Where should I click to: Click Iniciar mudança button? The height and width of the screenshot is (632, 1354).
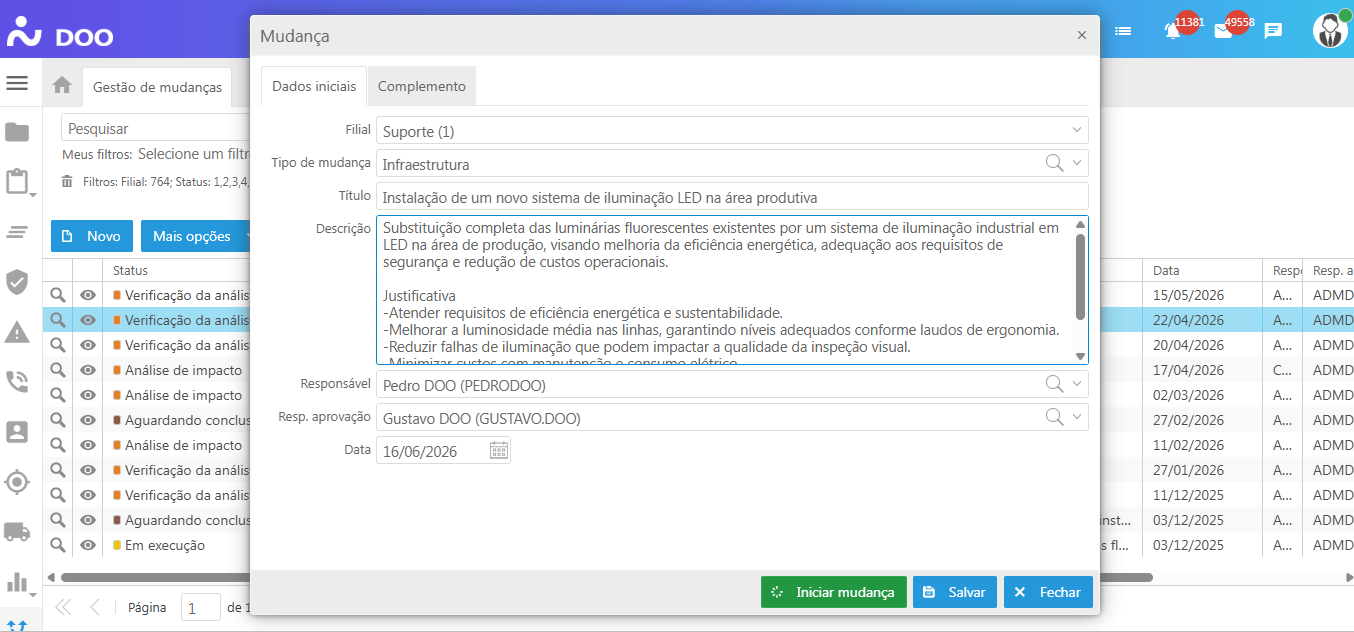pyautogui.click(x=834, y=592)
